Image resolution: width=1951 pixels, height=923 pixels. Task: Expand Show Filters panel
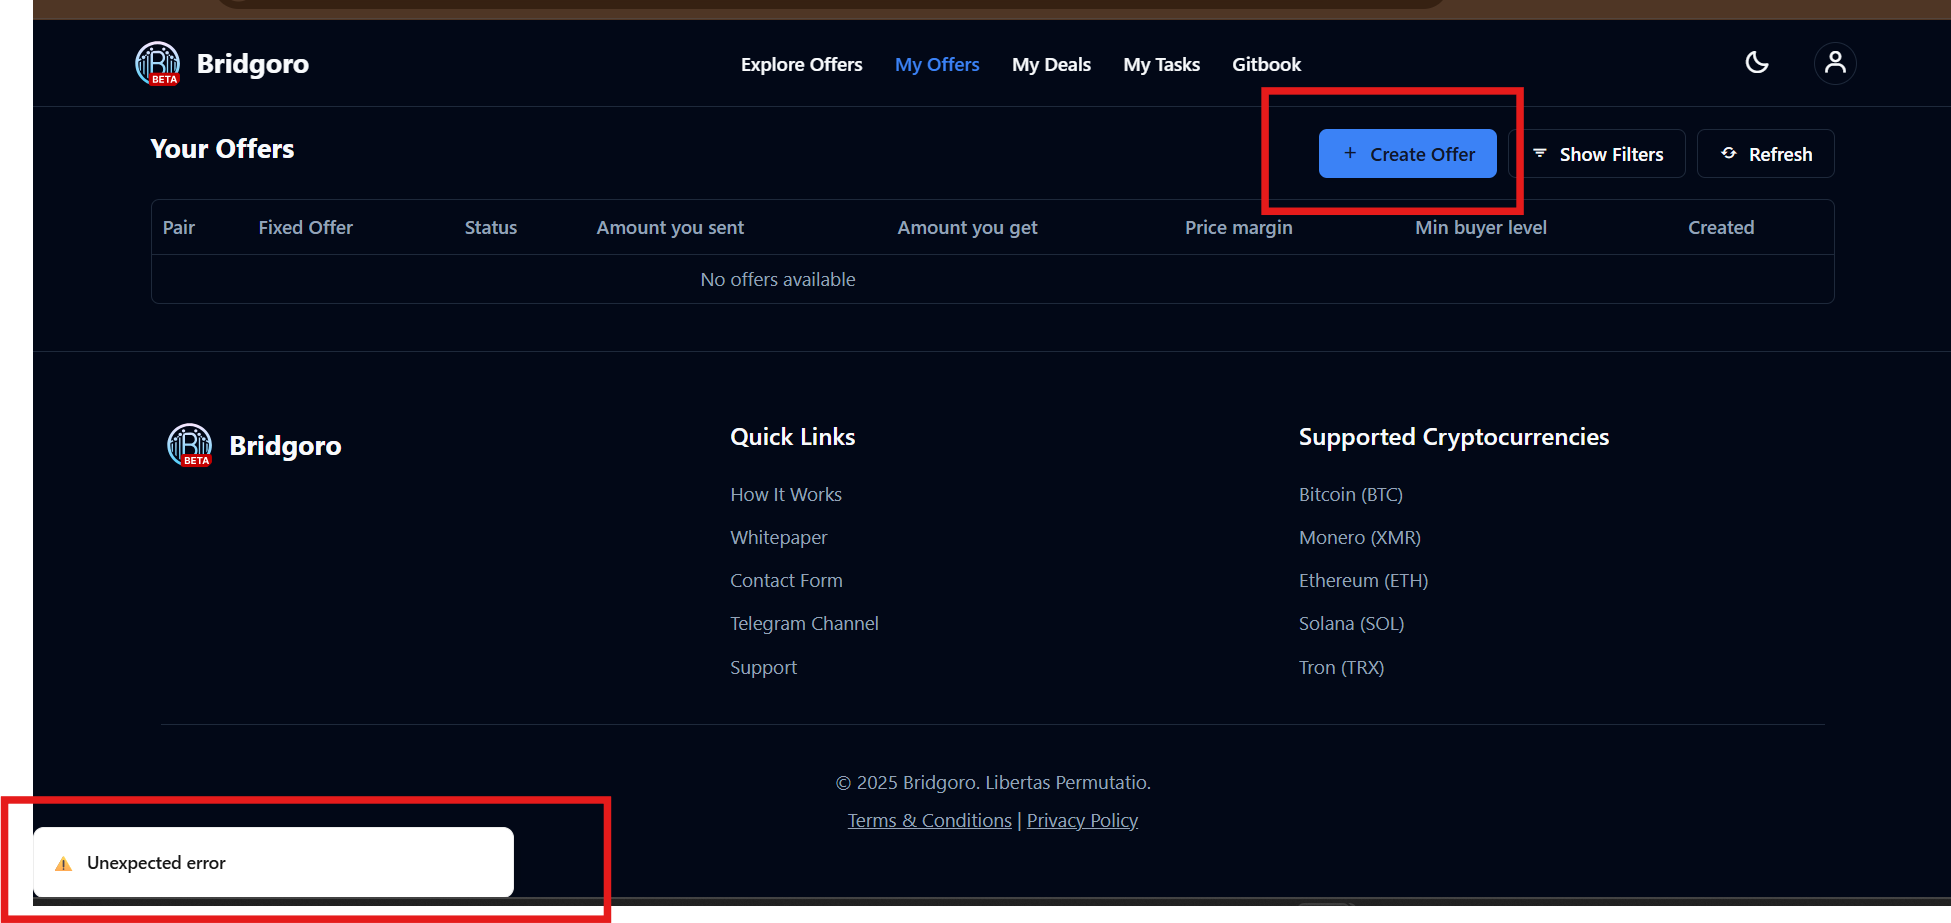pyautogui.click(x=1597, y=154)
